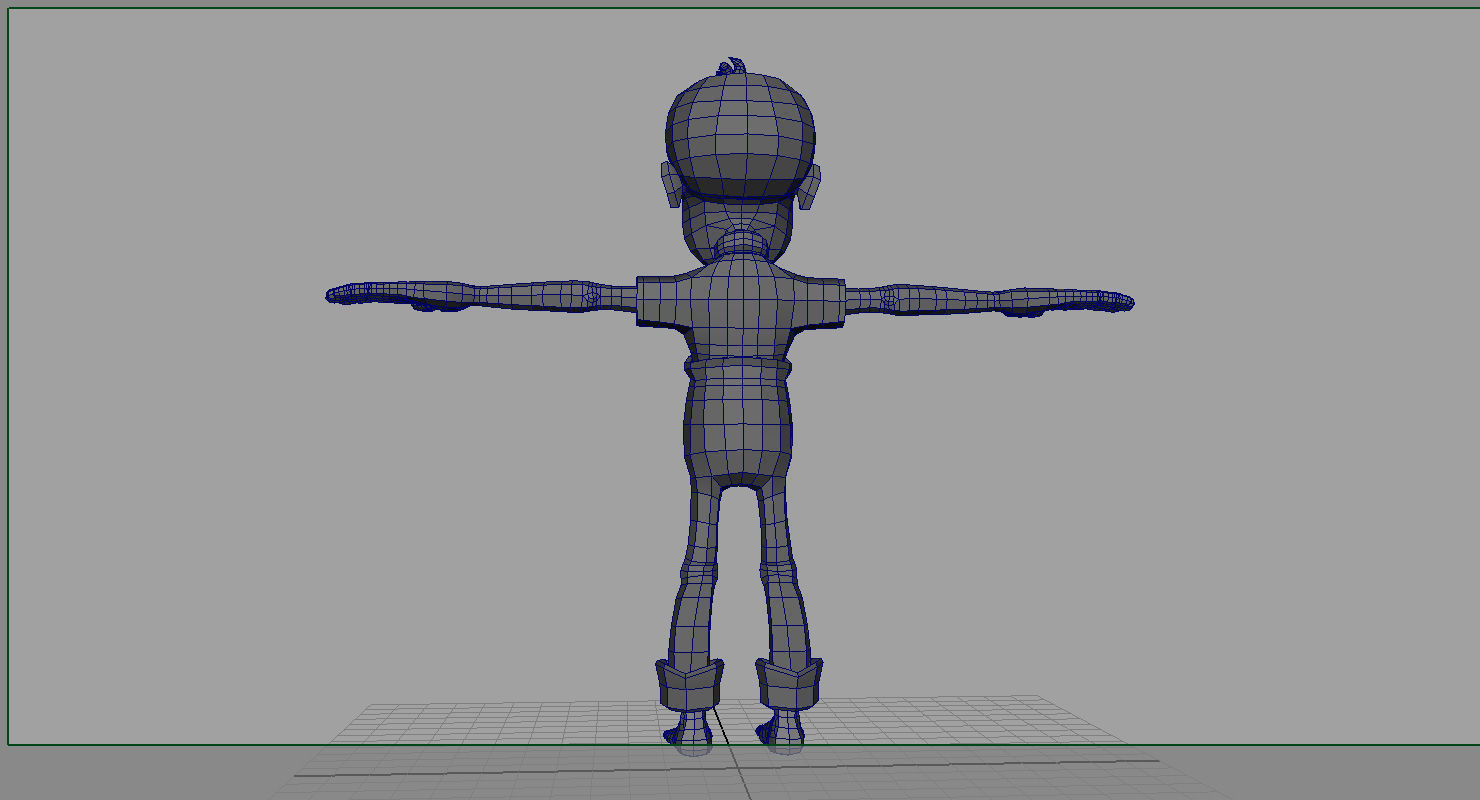Click the character's round head cap mesh
The width and height of the screenshot is (1480, 800).
[x=740, y=135]
